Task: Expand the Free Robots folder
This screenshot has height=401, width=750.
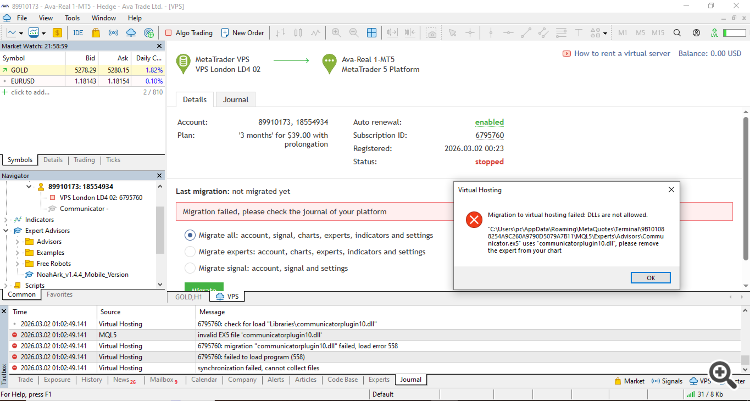Action: click(18, 264)
